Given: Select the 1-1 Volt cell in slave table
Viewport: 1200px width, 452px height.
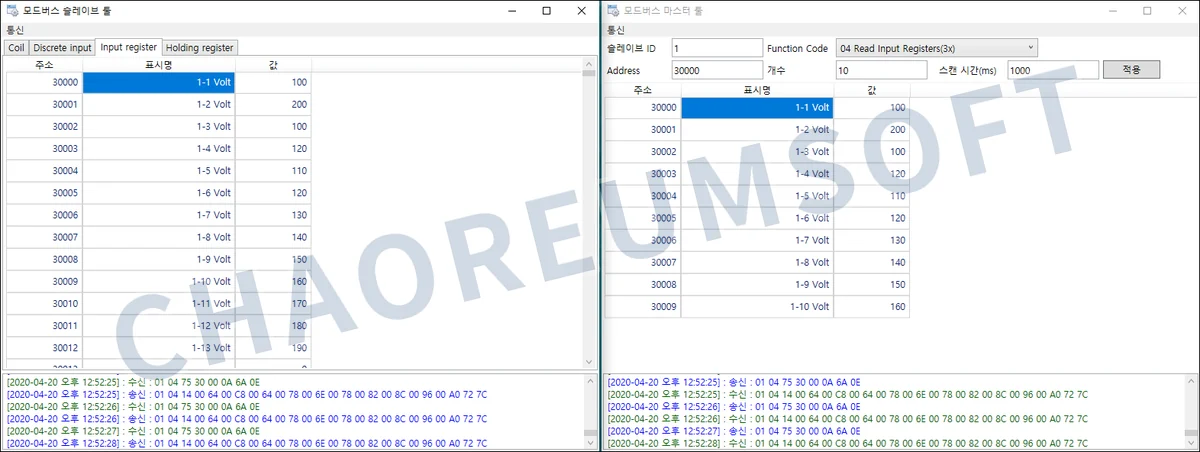Looking at the screenshot, I should pyautogui.click(x=159, y=82).
